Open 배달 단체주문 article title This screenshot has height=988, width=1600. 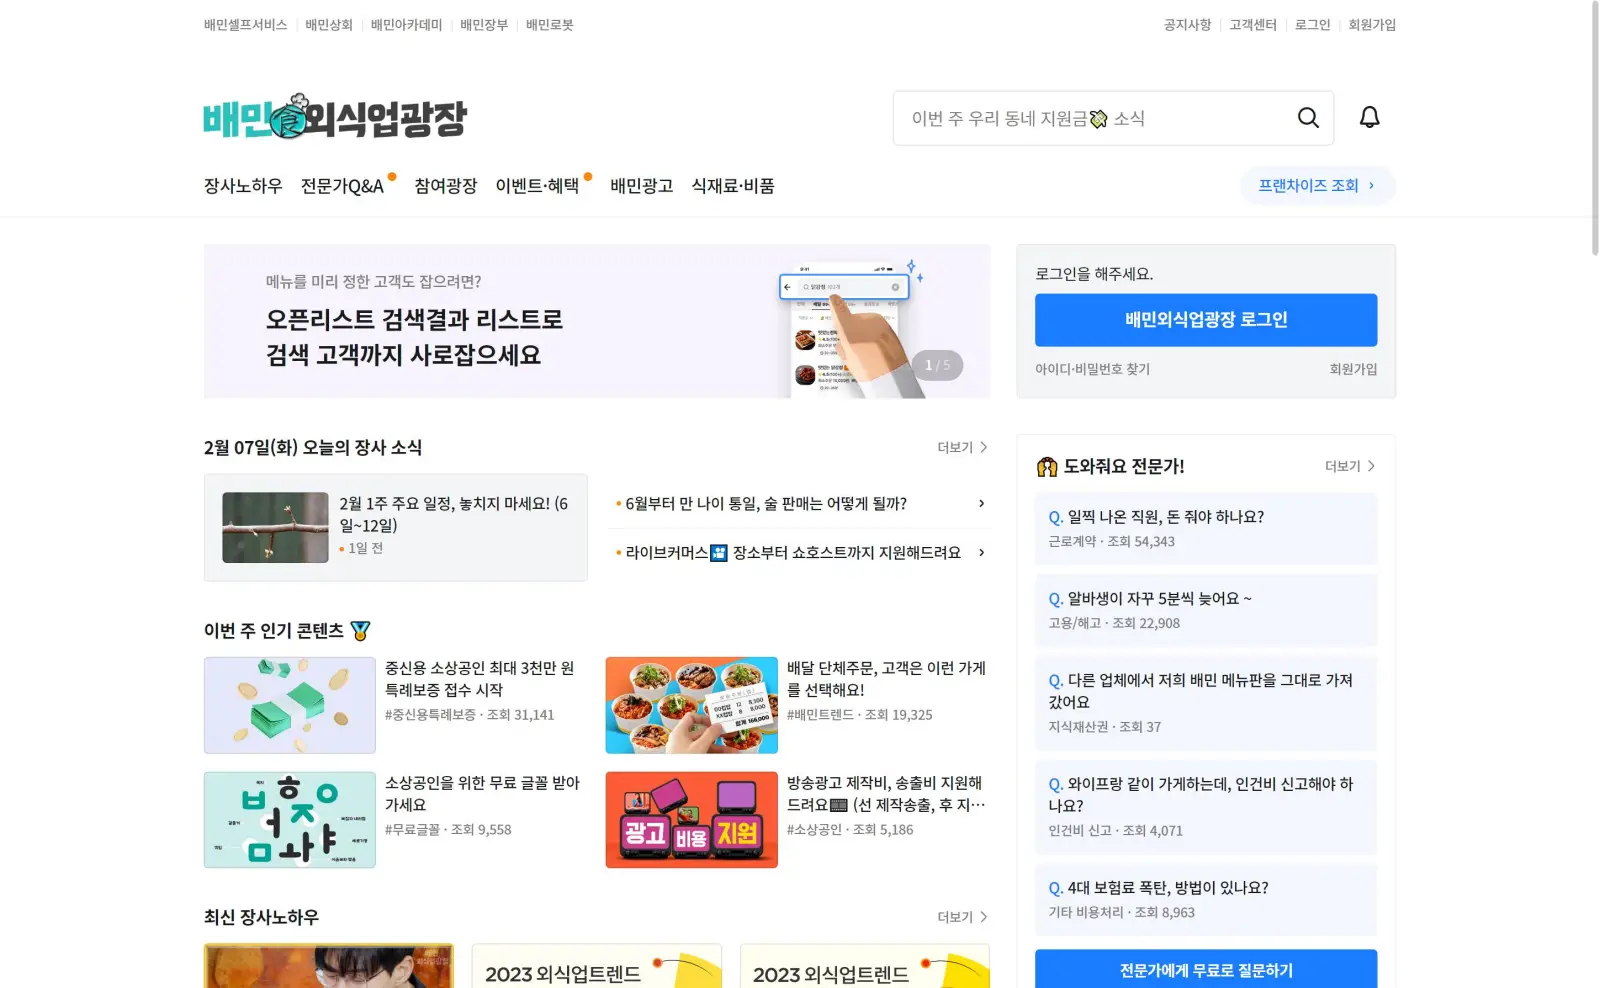pyautogui.click(x=886, y=679)
